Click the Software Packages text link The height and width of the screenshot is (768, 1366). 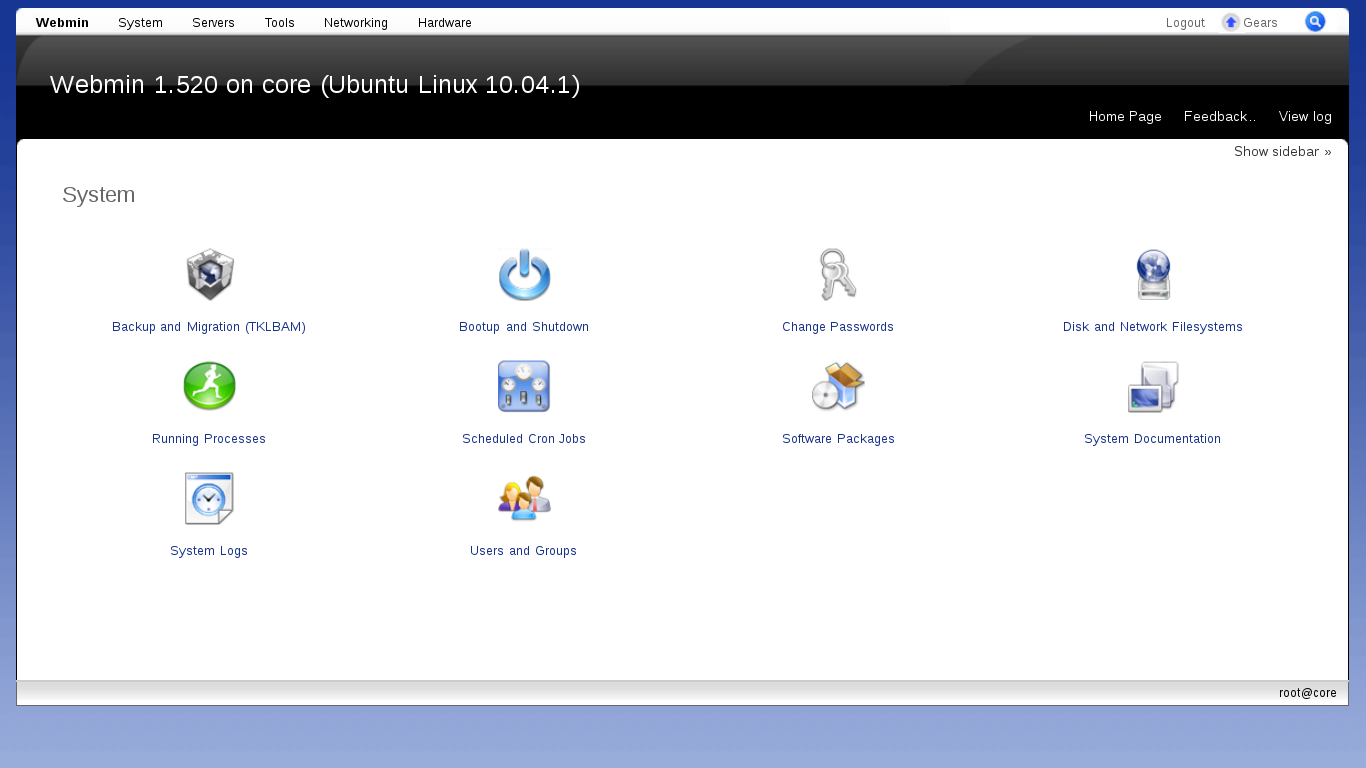coord(838,439)
